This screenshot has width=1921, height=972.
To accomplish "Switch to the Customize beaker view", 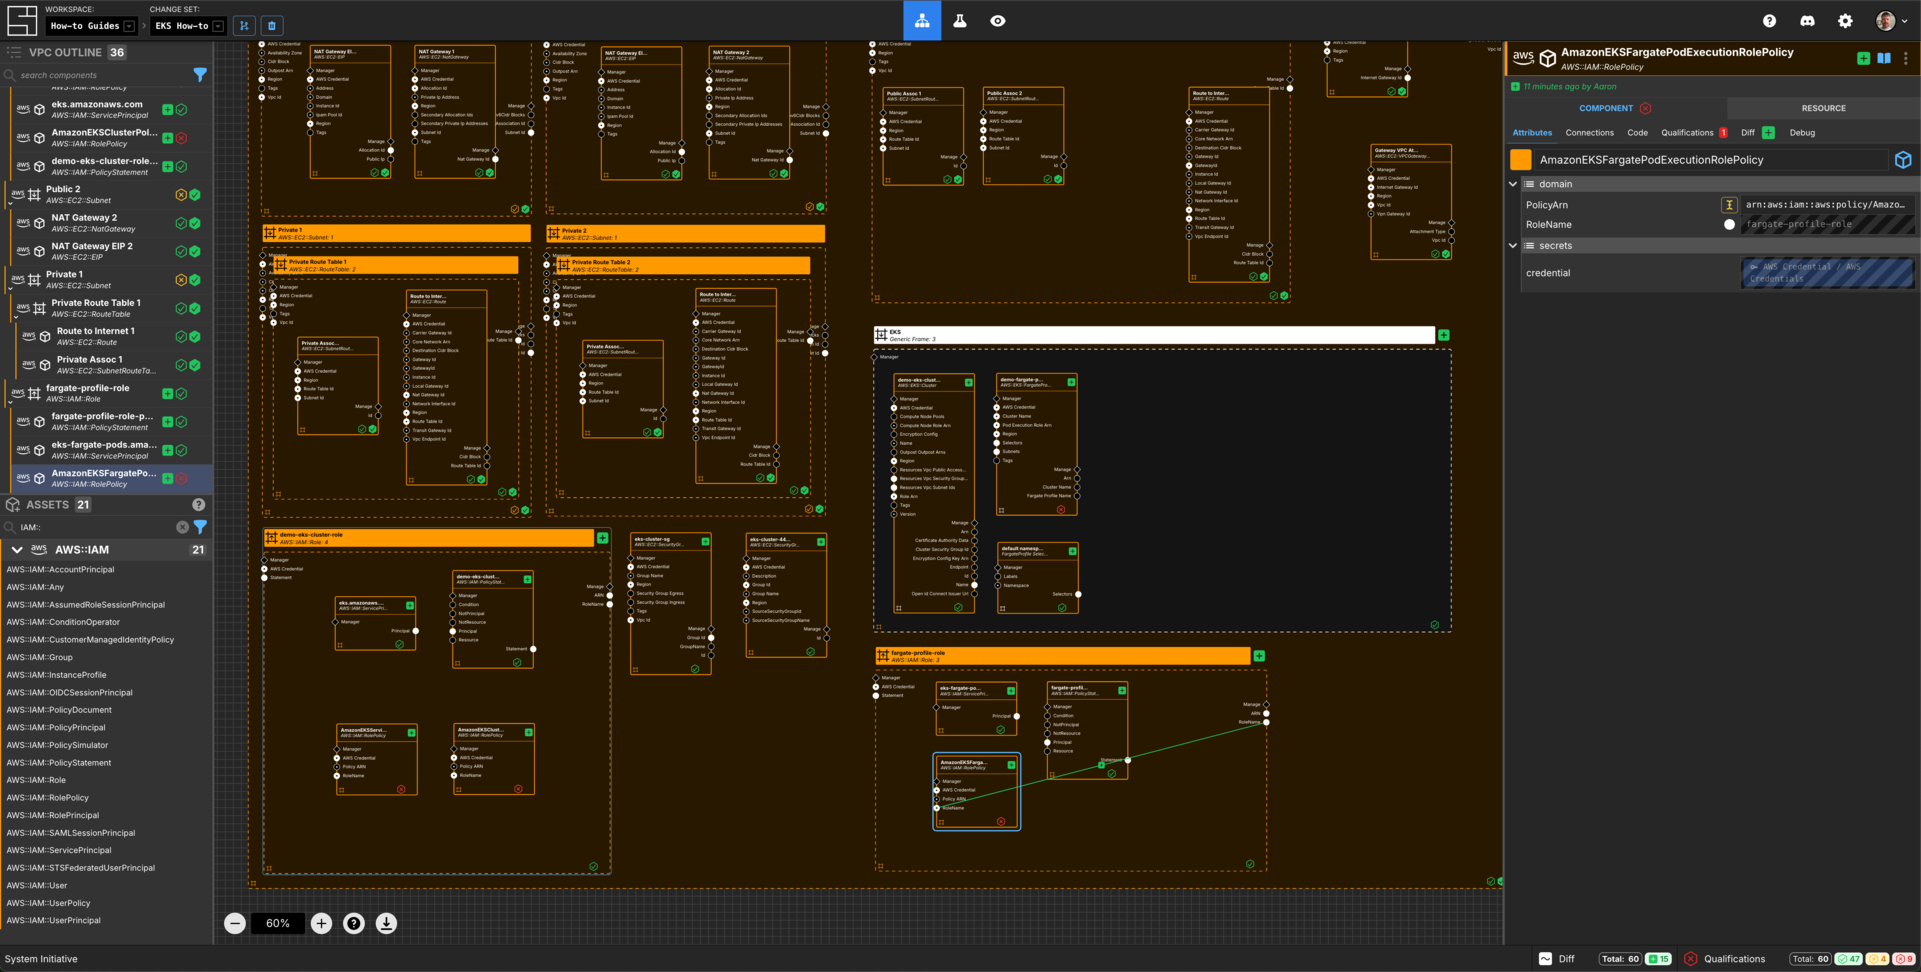I will 960,20.
